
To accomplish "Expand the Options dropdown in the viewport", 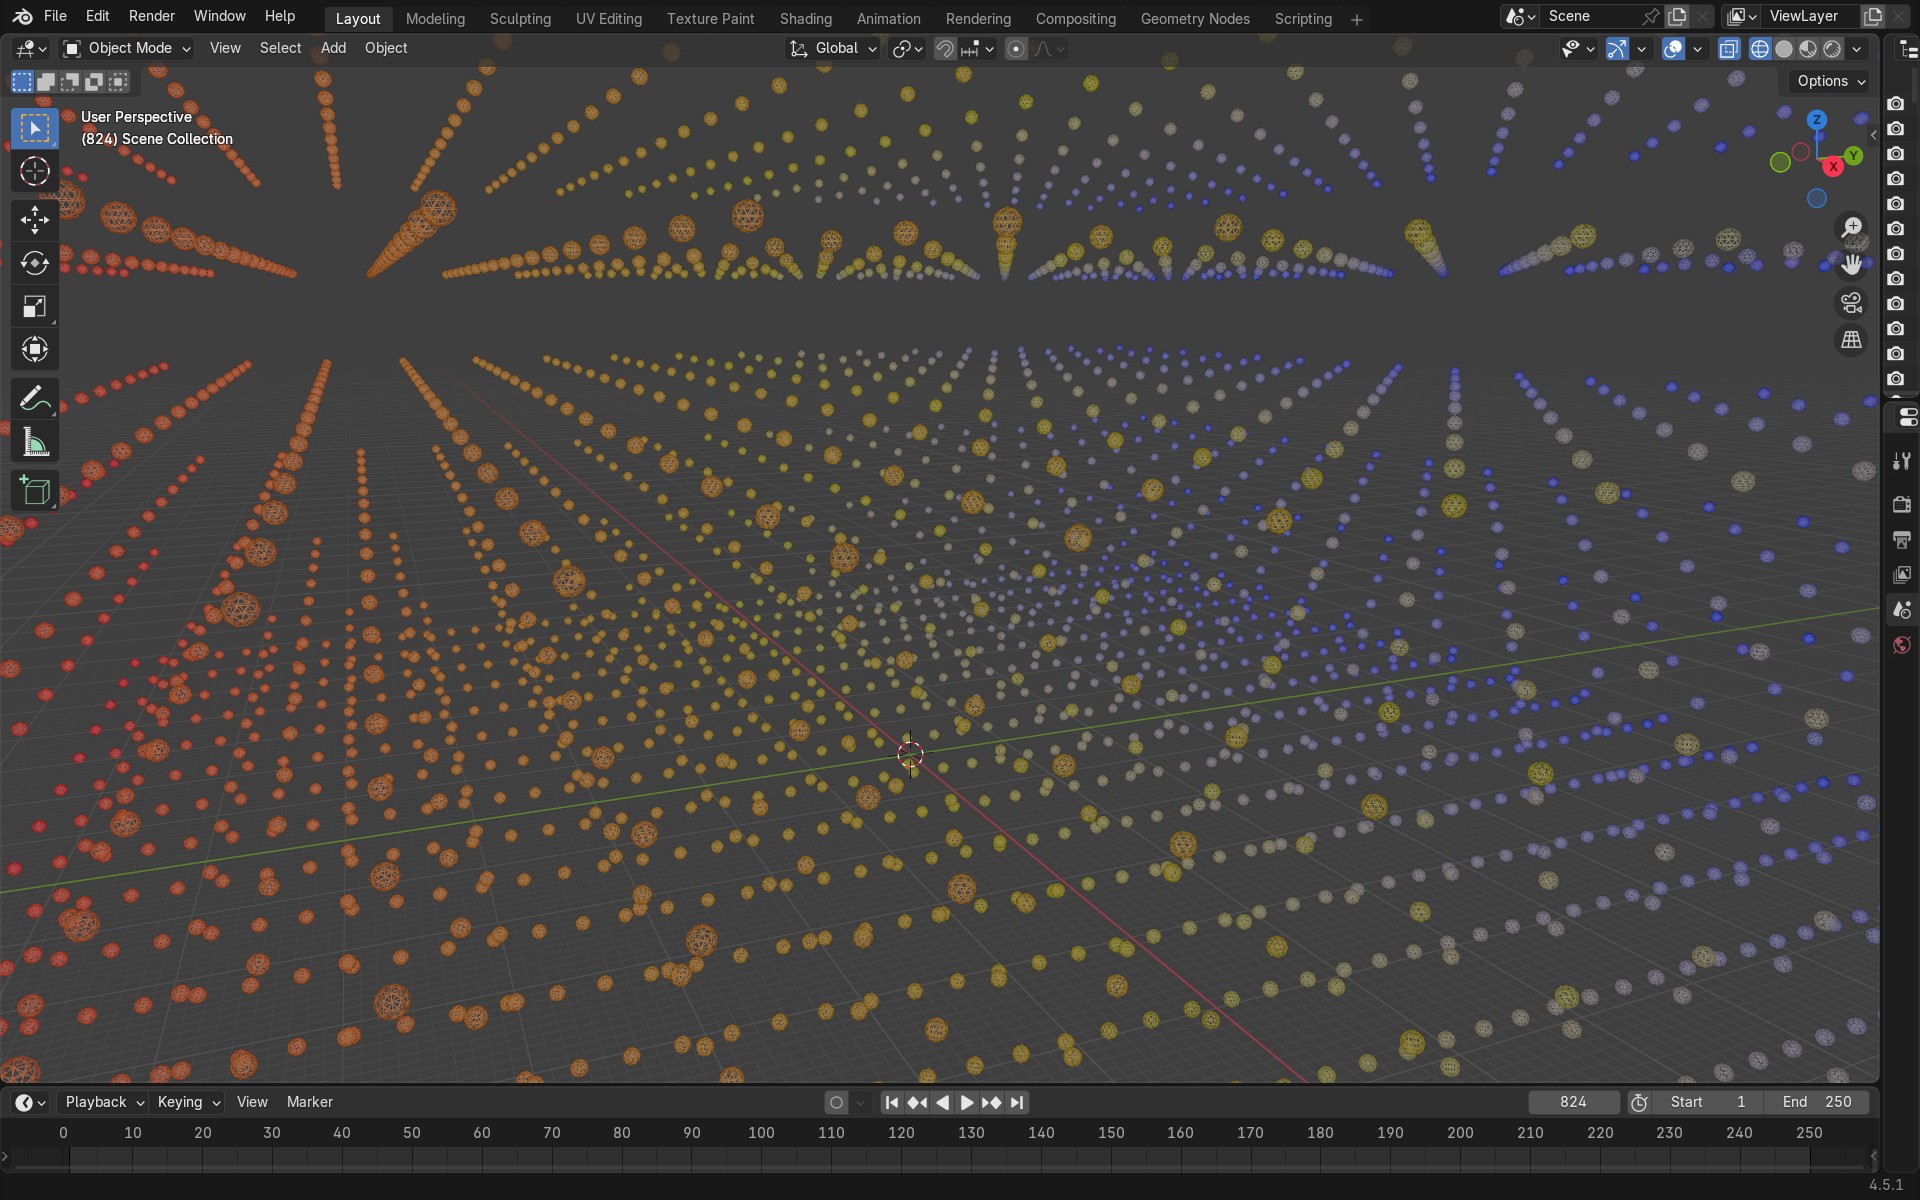I will (x=1827, y=81).
